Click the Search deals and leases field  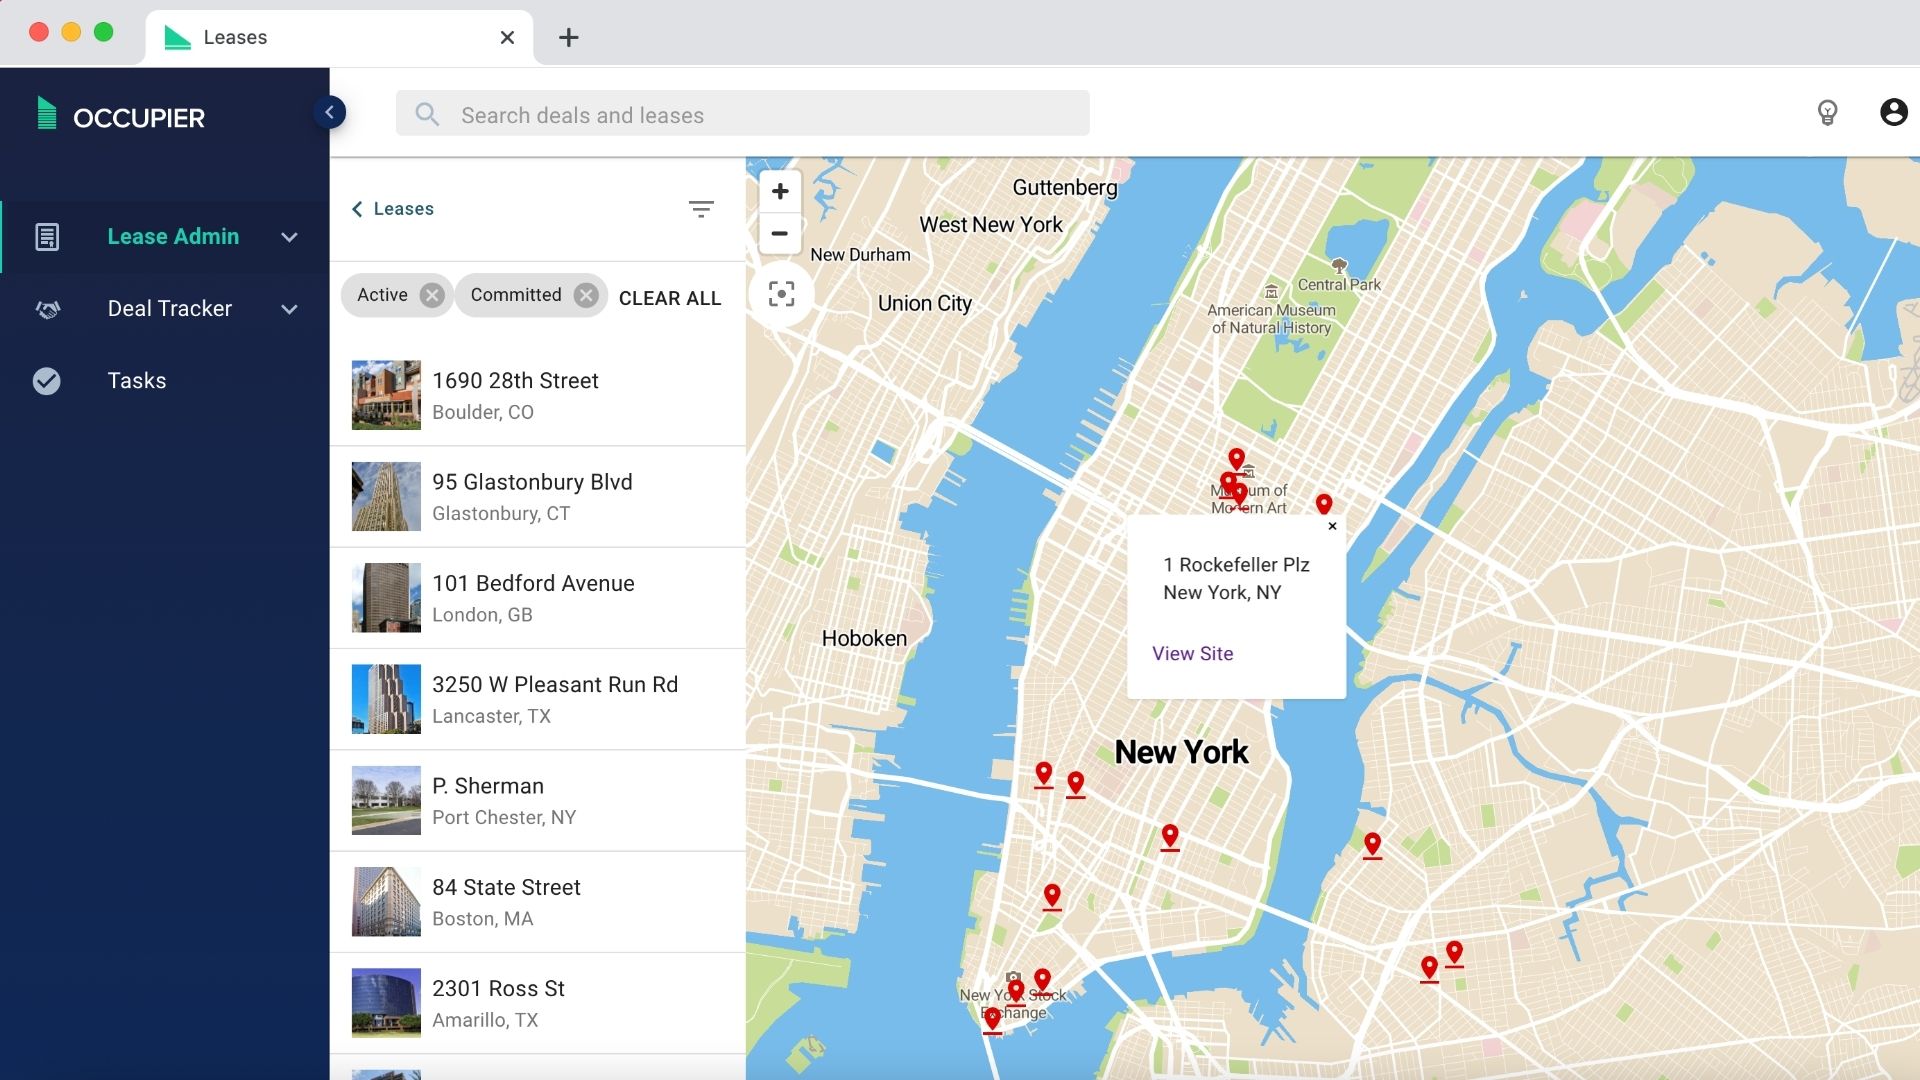point(742,115)
